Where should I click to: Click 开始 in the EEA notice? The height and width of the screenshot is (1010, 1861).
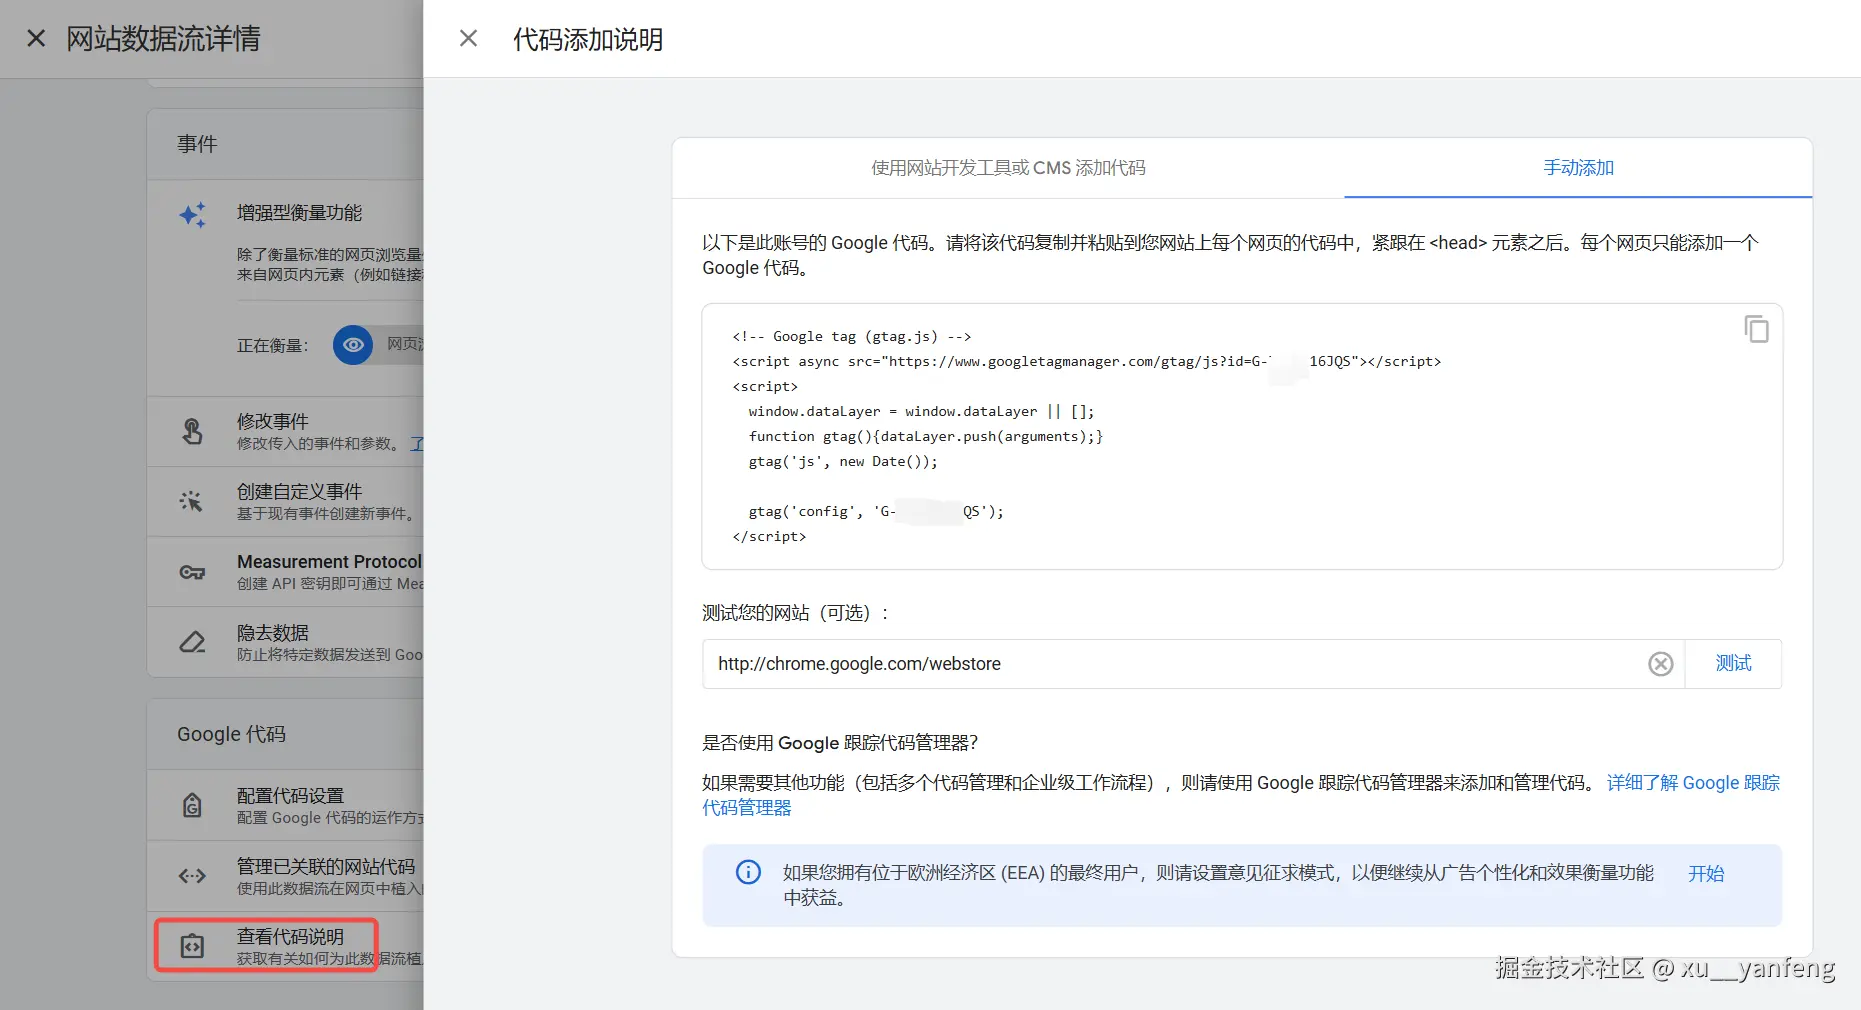1706,874
